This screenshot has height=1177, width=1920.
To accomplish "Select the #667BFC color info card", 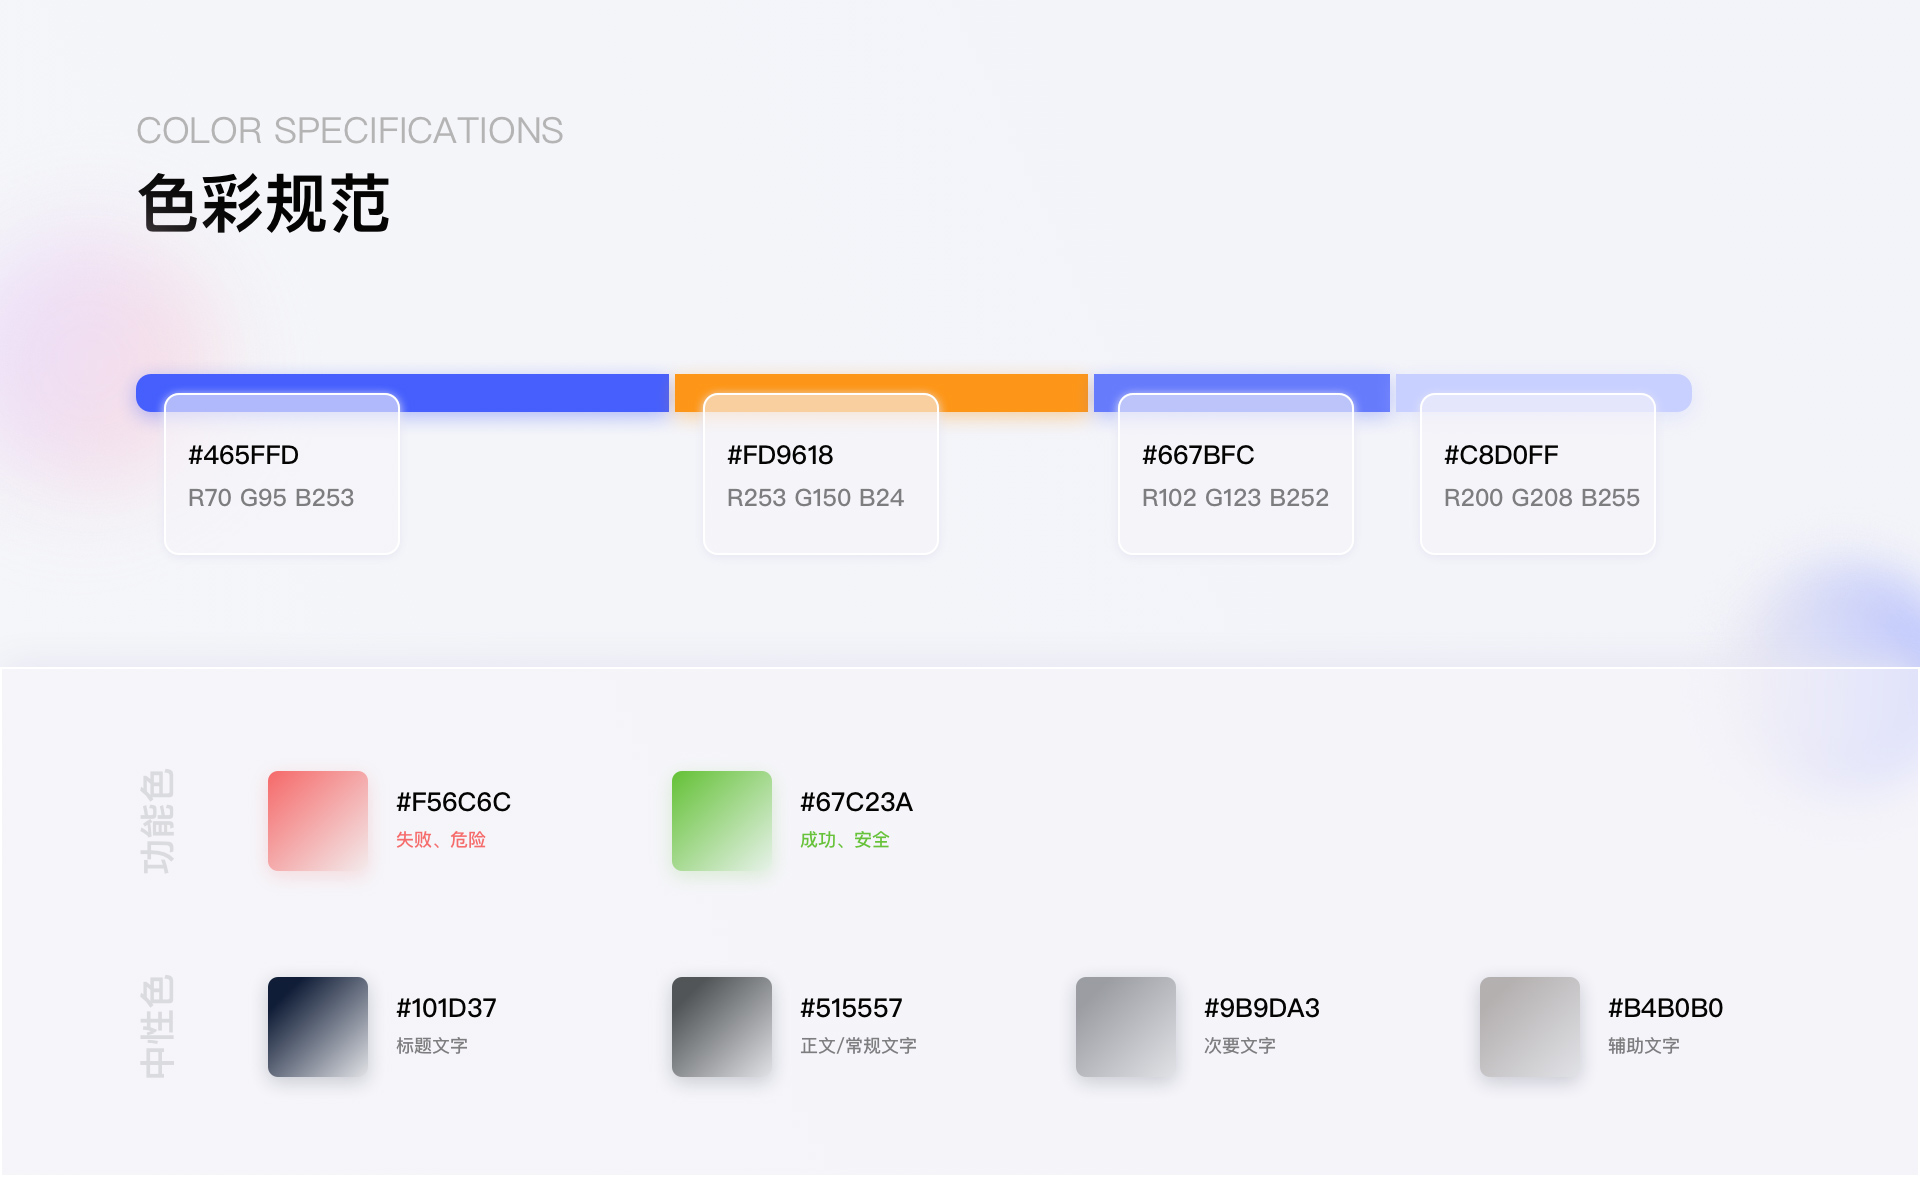I will coord(1236,474).
